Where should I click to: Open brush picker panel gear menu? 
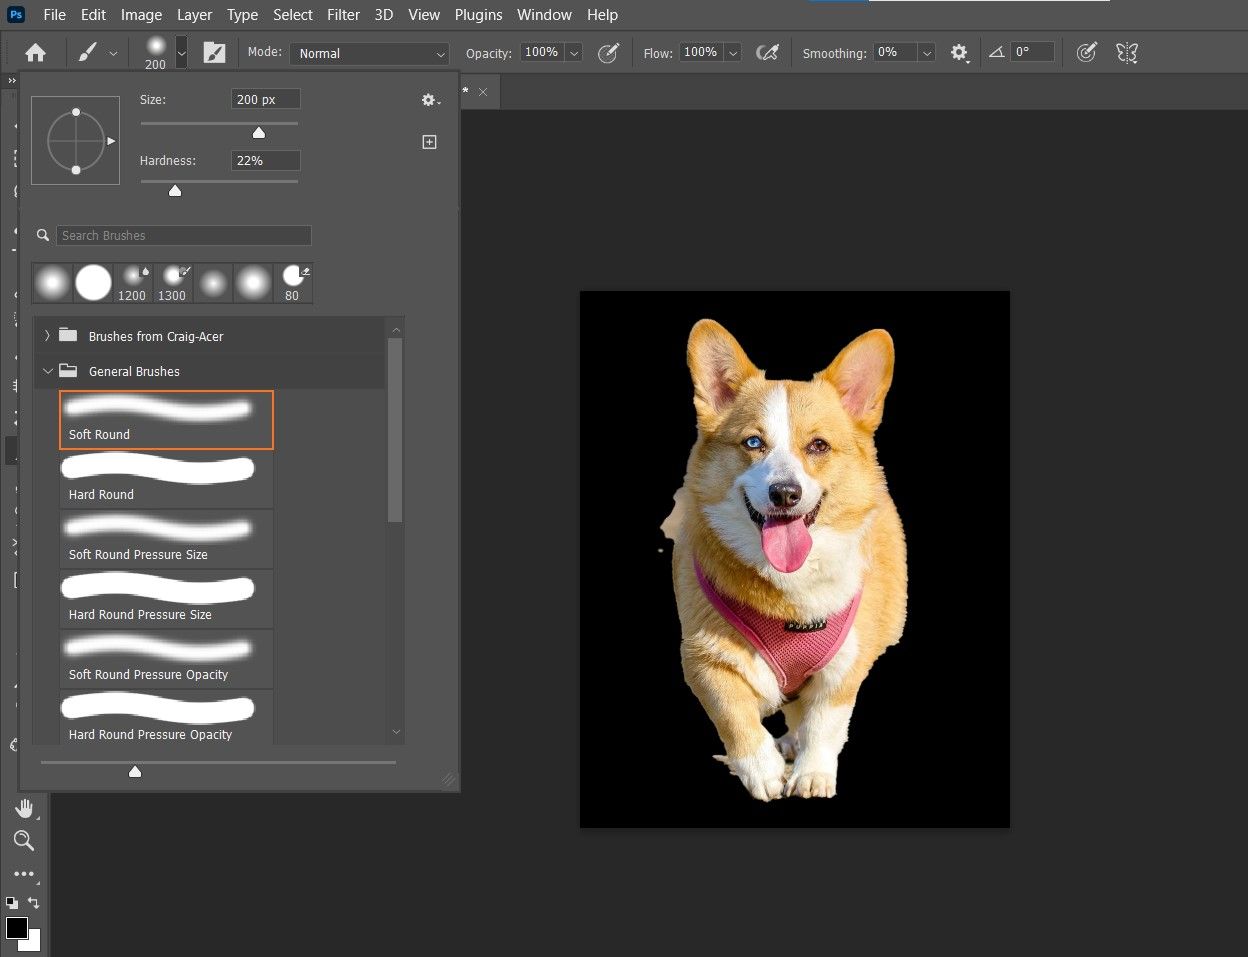(x=430, y=100)
